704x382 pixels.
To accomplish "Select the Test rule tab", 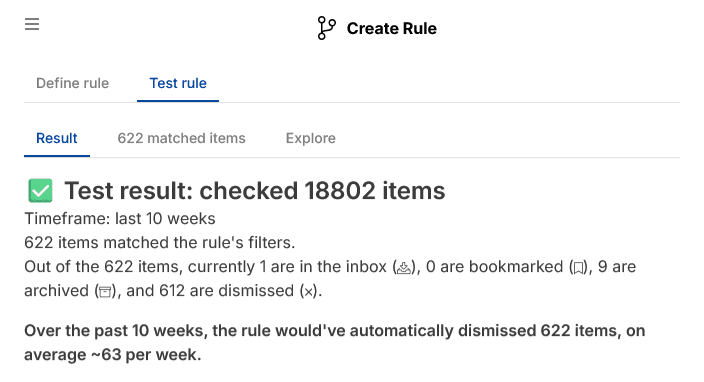I will pyautogui.click(x=178, y=83).
